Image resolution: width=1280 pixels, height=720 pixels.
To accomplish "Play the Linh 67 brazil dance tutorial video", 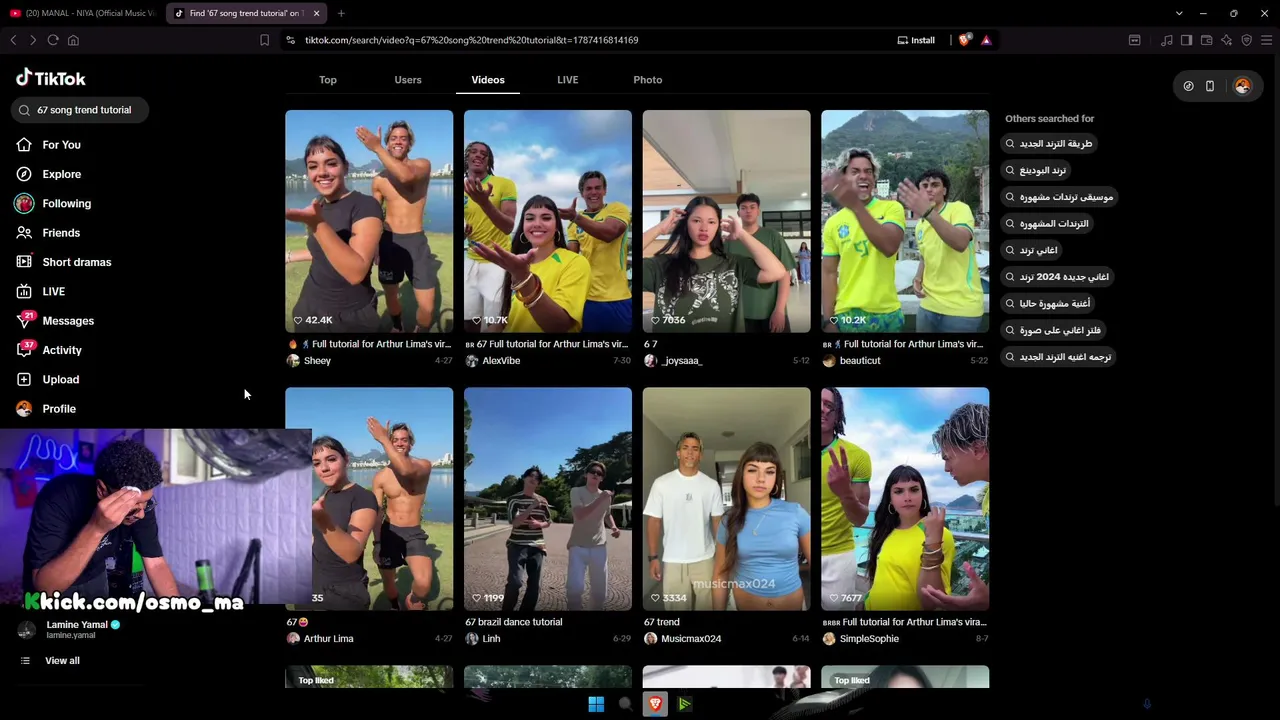I will click(x=548, y=499).
